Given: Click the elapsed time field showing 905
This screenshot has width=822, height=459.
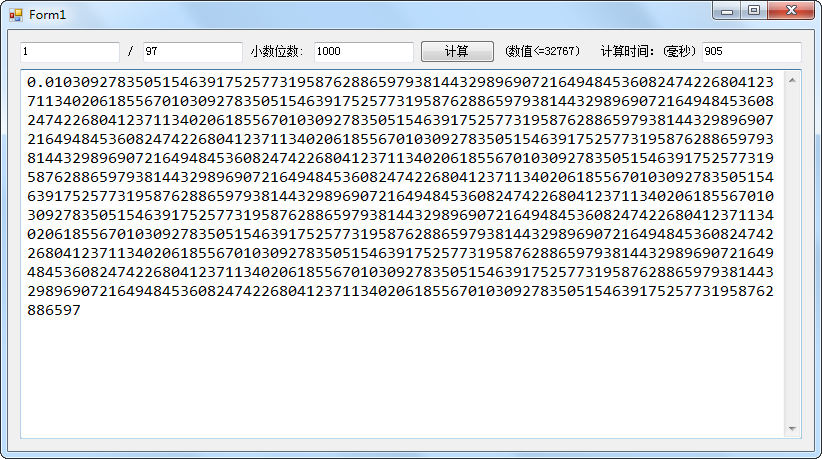Looking at the screenshot, I should (751, 52).
